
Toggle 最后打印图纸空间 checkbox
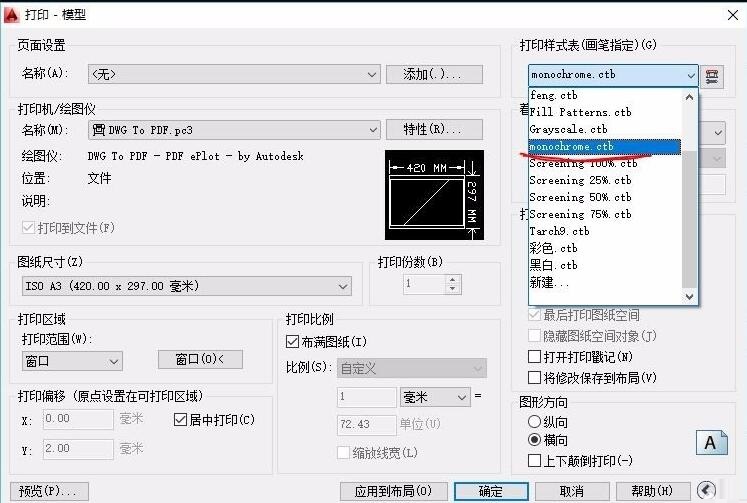[x=535, y=314]
